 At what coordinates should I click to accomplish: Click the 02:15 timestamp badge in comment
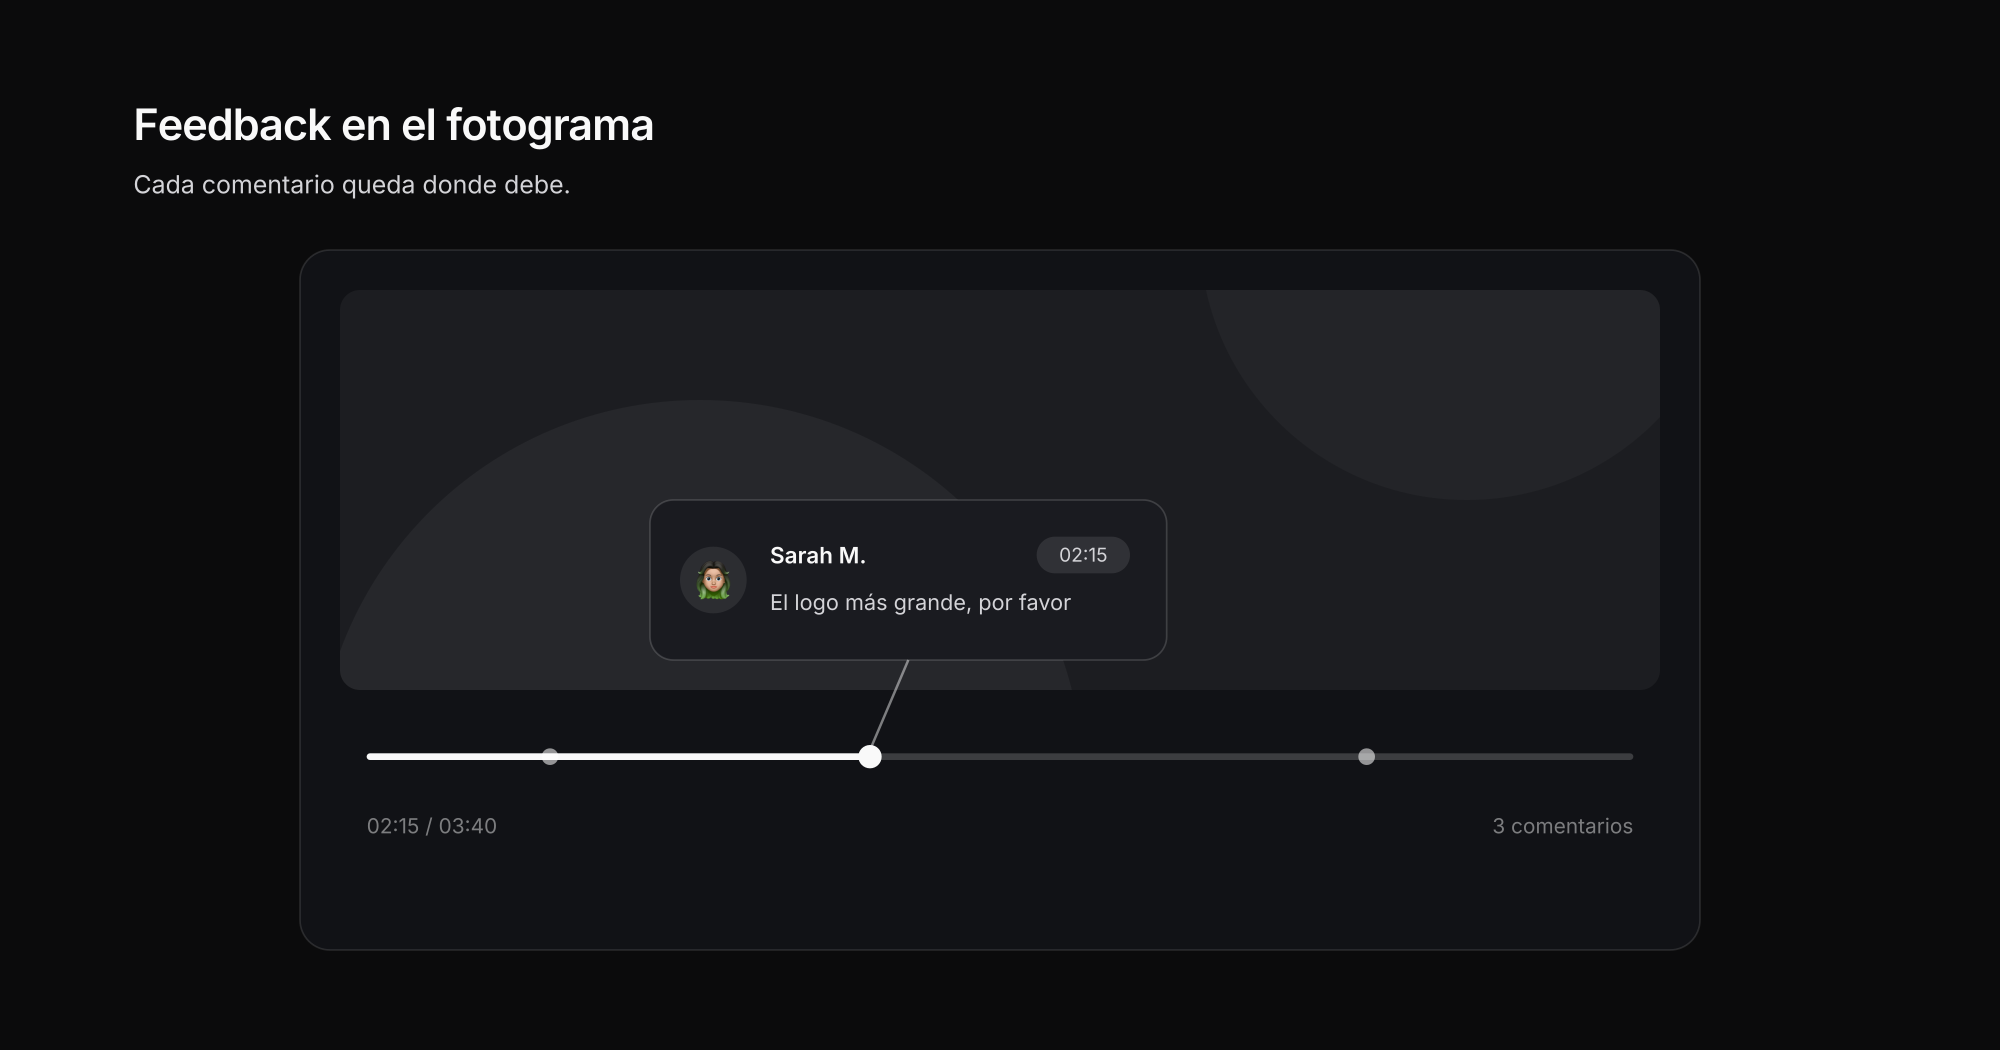click(1083, 555)
